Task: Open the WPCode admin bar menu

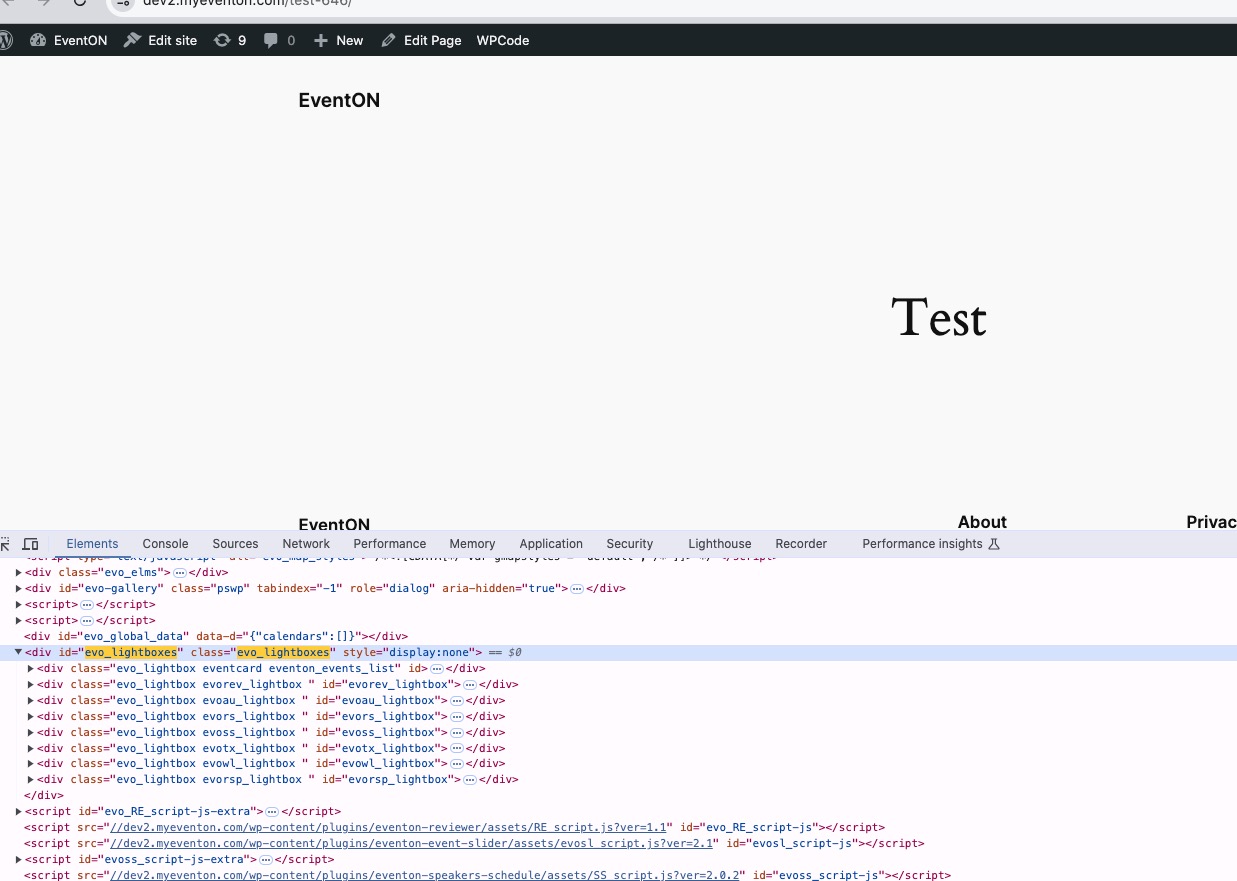Action: (502, 40)
